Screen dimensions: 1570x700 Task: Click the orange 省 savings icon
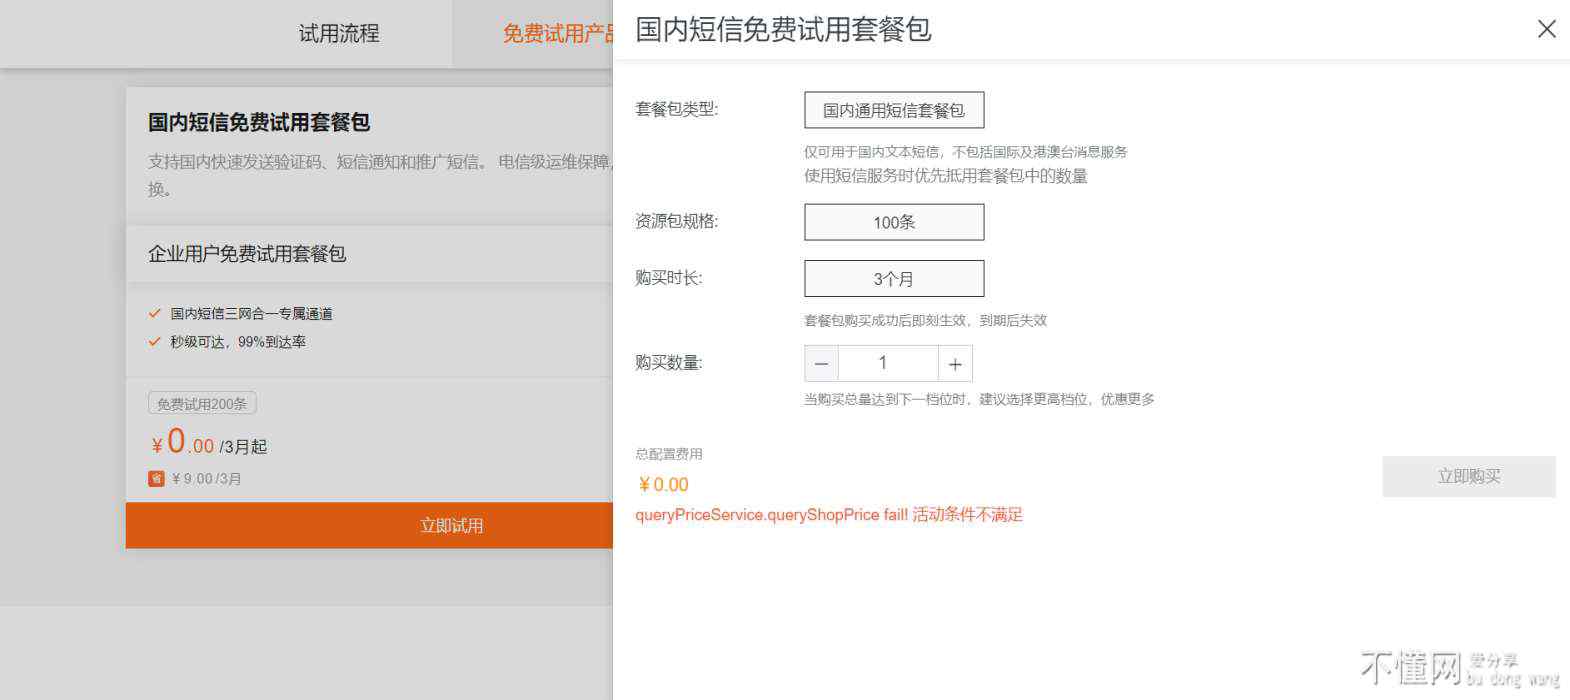click(x=156, y=479)
